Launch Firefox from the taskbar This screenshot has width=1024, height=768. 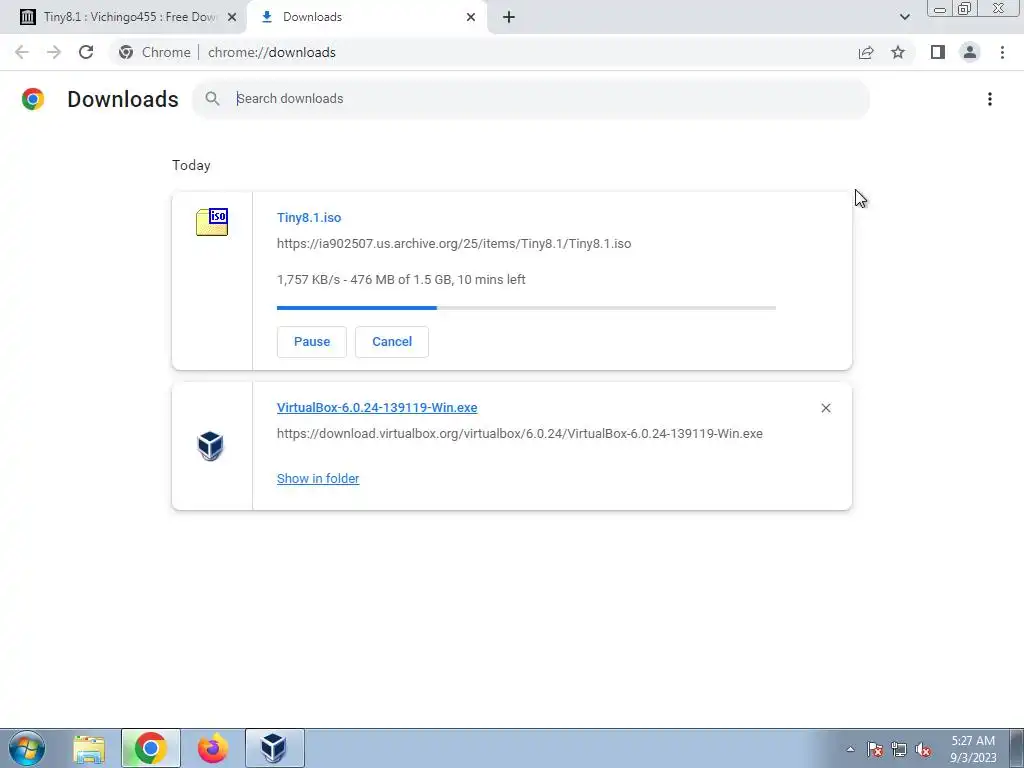[212, 748]
